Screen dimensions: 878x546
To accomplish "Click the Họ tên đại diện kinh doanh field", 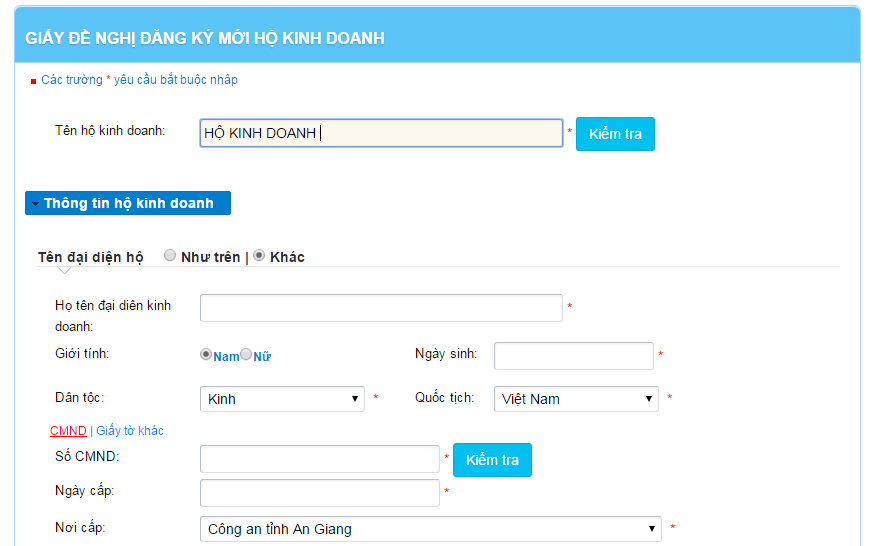I will click(x=381, y=308).
